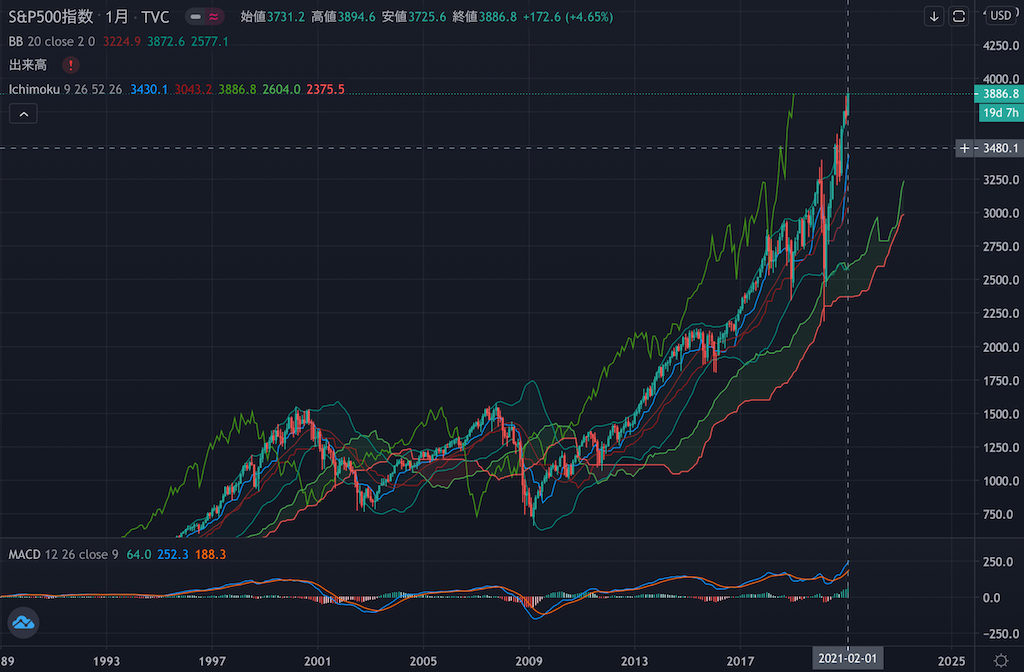1024x672 pixels.
Task: Click 2009 on the time axis
Action: click(529, 661)
